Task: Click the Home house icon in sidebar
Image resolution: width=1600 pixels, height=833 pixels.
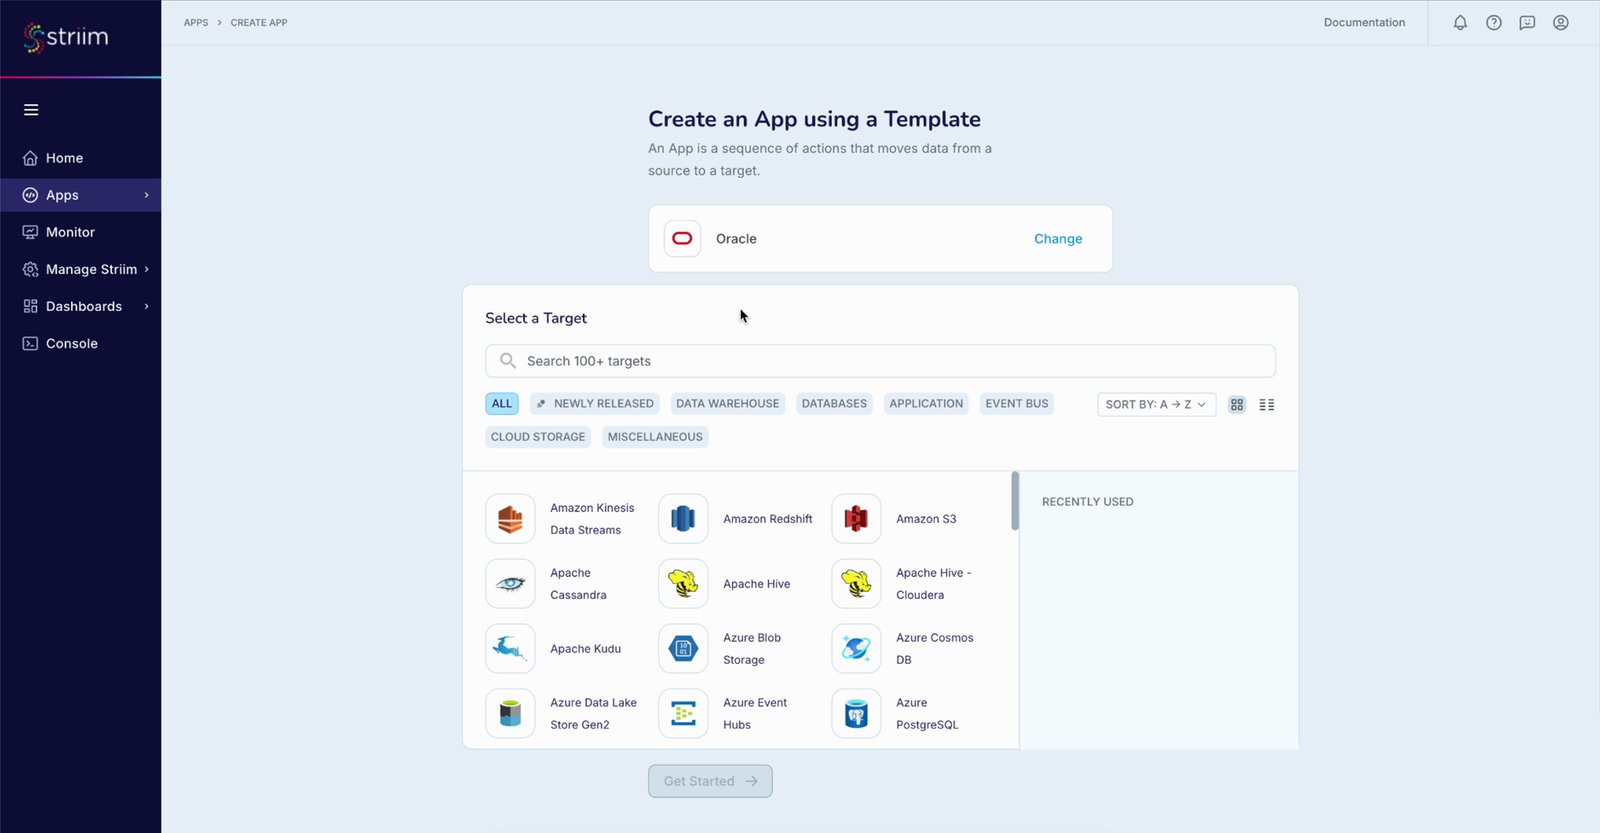Action: point(30,158)
